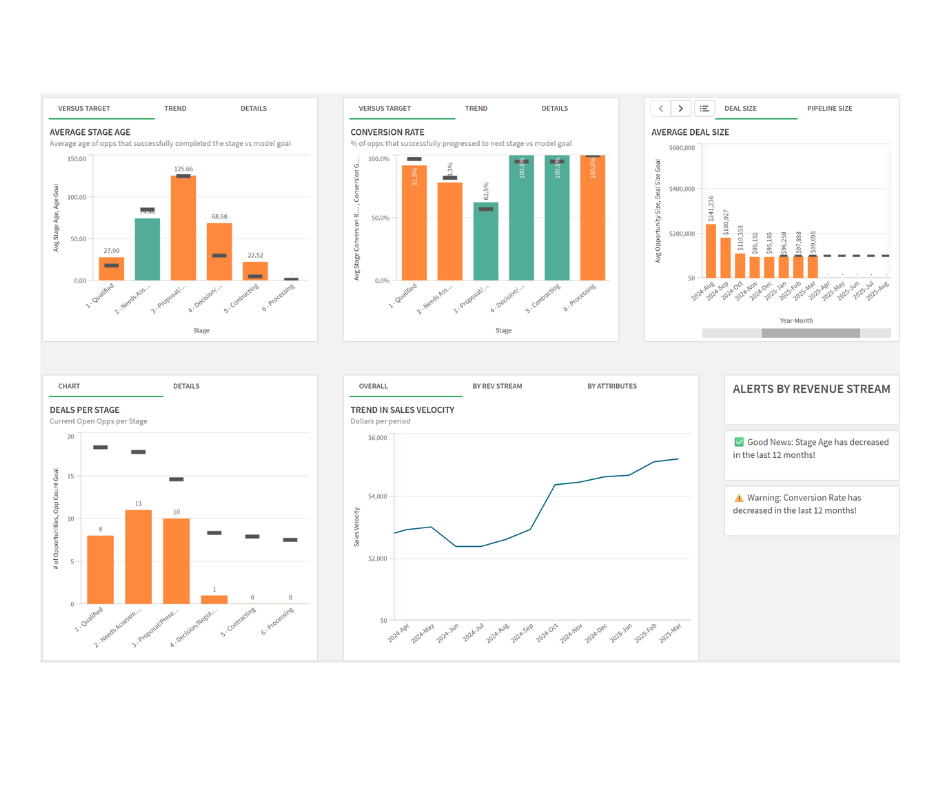Viewport: 940px width, 788px height.
Task: Click the orange warning triangle icon
Action: pyautogui.click(x=738, y=497)
